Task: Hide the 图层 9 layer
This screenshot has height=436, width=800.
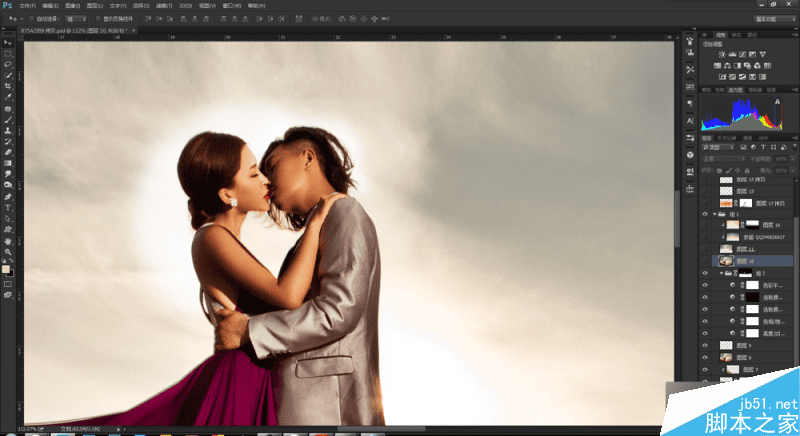Action: 705,345
